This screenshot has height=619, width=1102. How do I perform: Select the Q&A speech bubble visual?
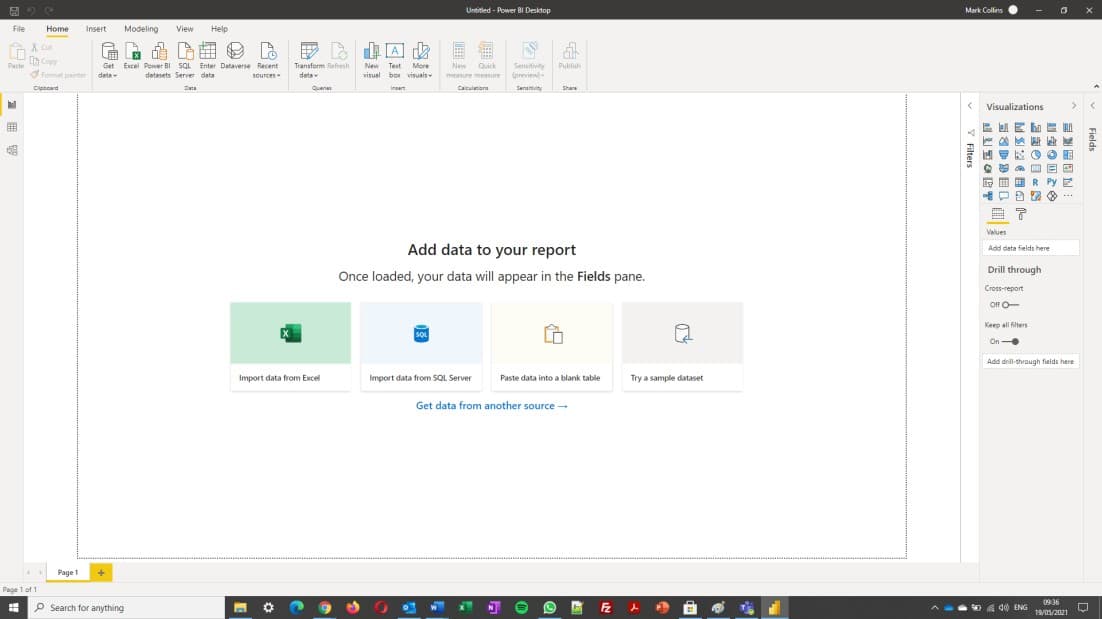tap(1004, 196)
